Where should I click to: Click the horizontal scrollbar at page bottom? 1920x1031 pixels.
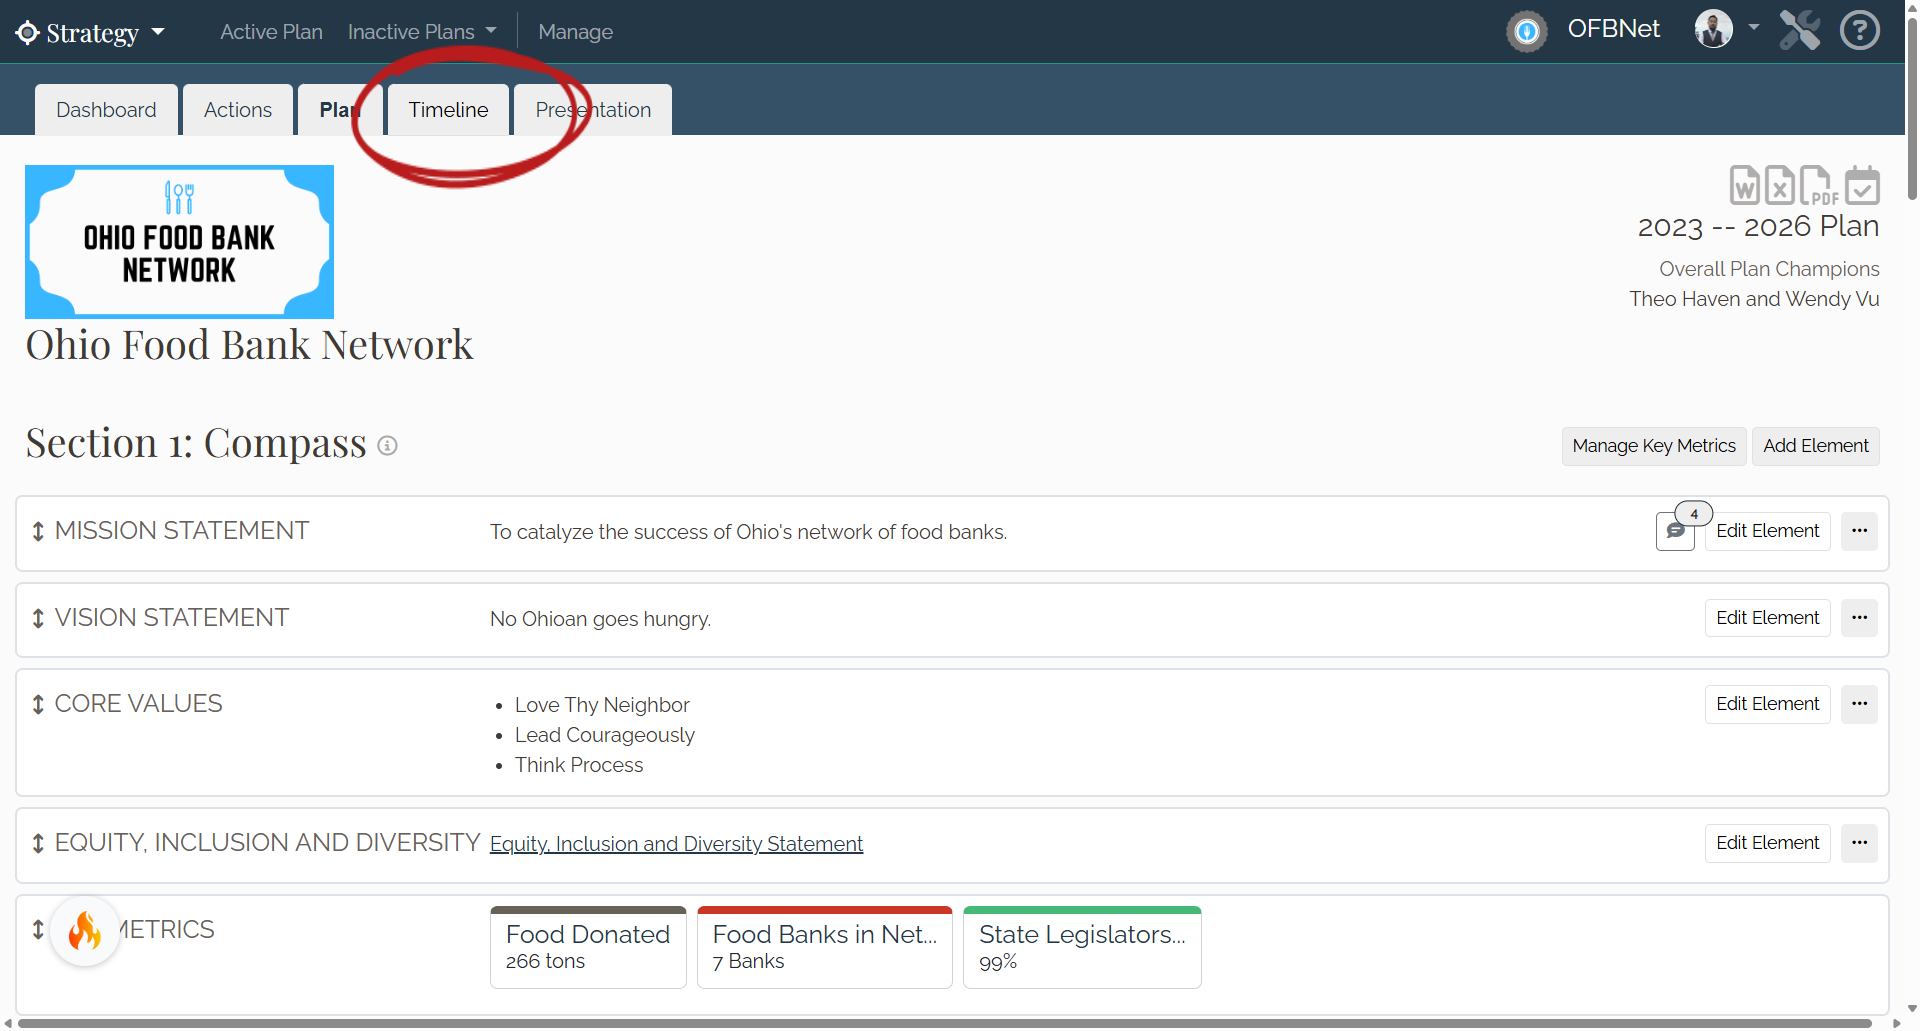click(945, 1023)
